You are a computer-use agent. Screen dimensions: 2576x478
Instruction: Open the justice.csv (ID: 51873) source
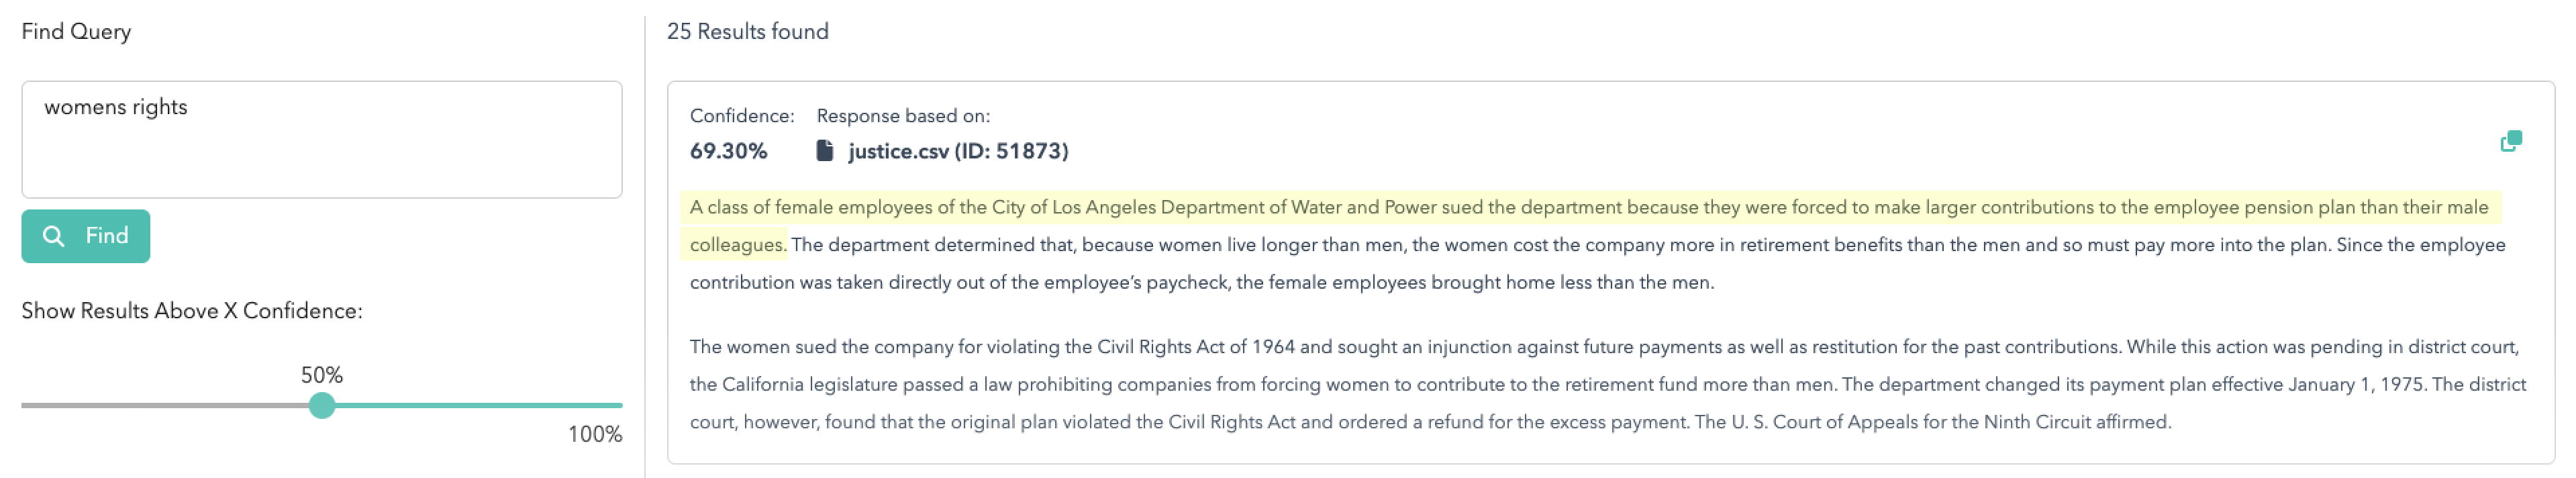(x=957, y=151)
